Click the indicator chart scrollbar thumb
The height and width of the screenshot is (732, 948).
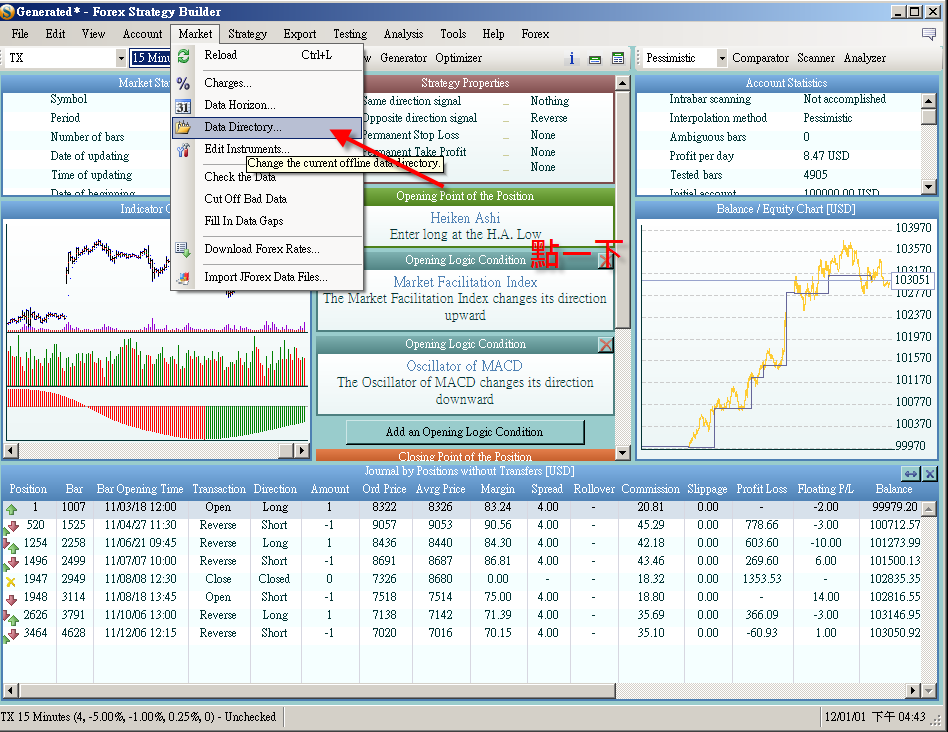click(287, 450)
